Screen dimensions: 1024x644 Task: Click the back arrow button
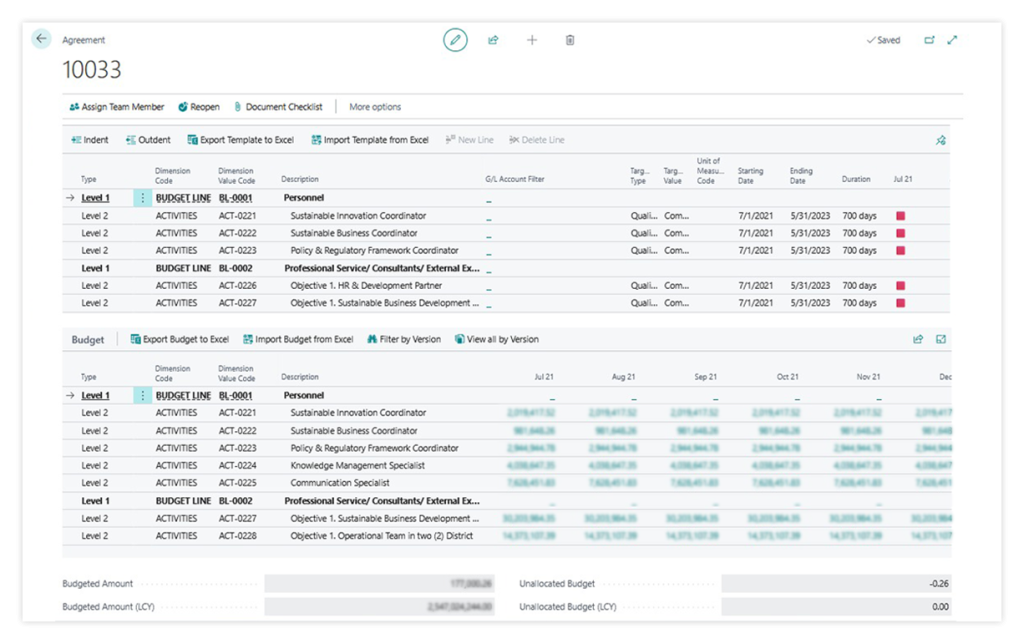(x=41, y=39)
